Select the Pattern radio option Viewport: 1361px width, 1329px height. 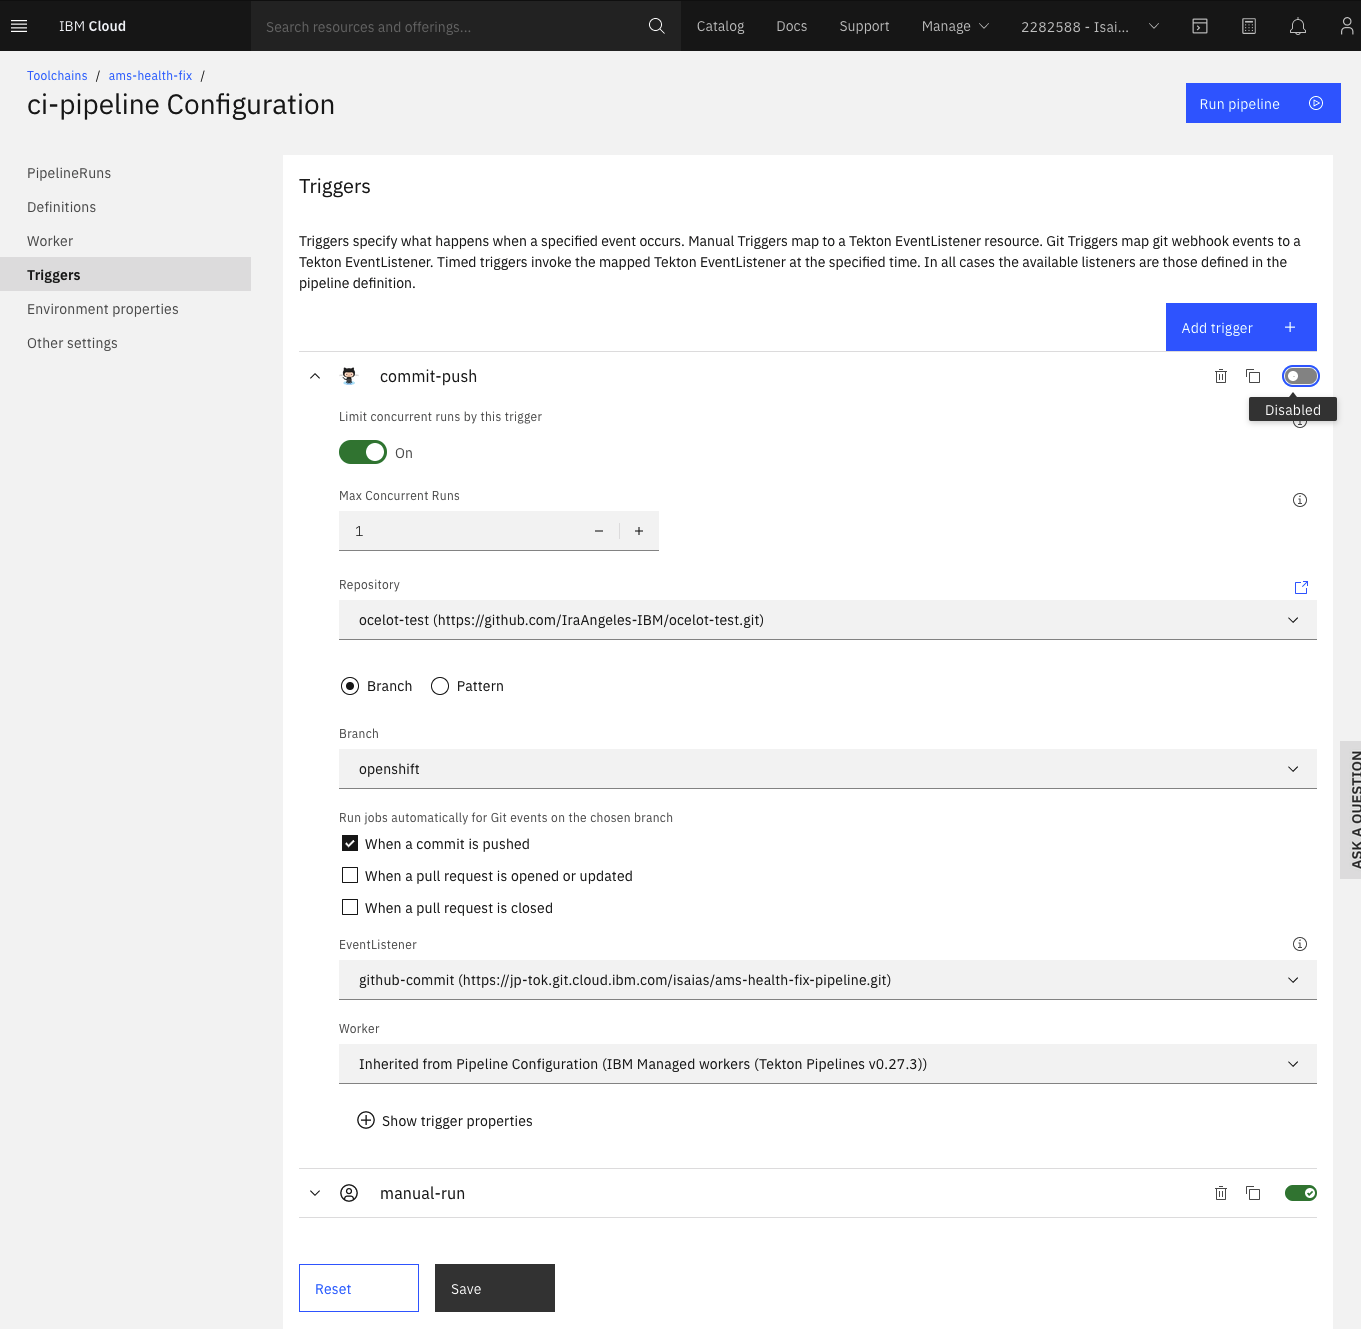coord(440,686)
